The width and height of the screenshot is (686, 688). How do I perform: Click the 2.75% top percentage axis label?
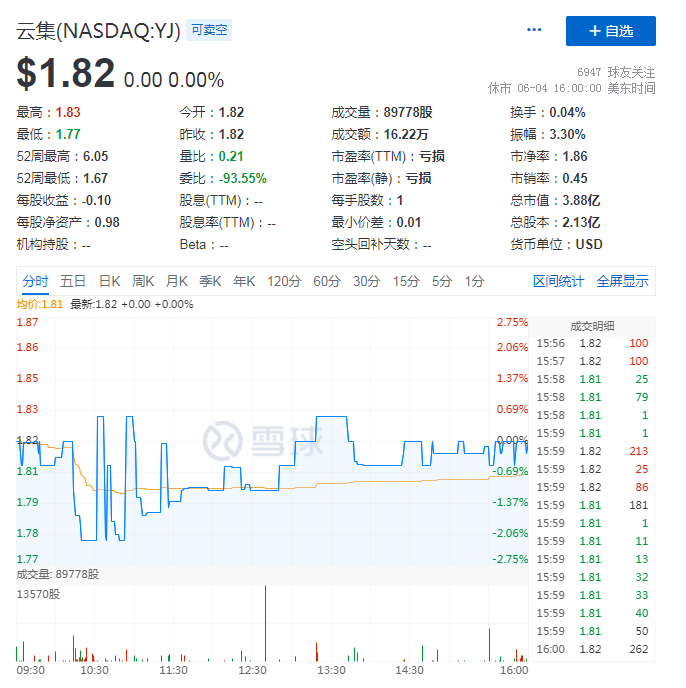[512, 322]
